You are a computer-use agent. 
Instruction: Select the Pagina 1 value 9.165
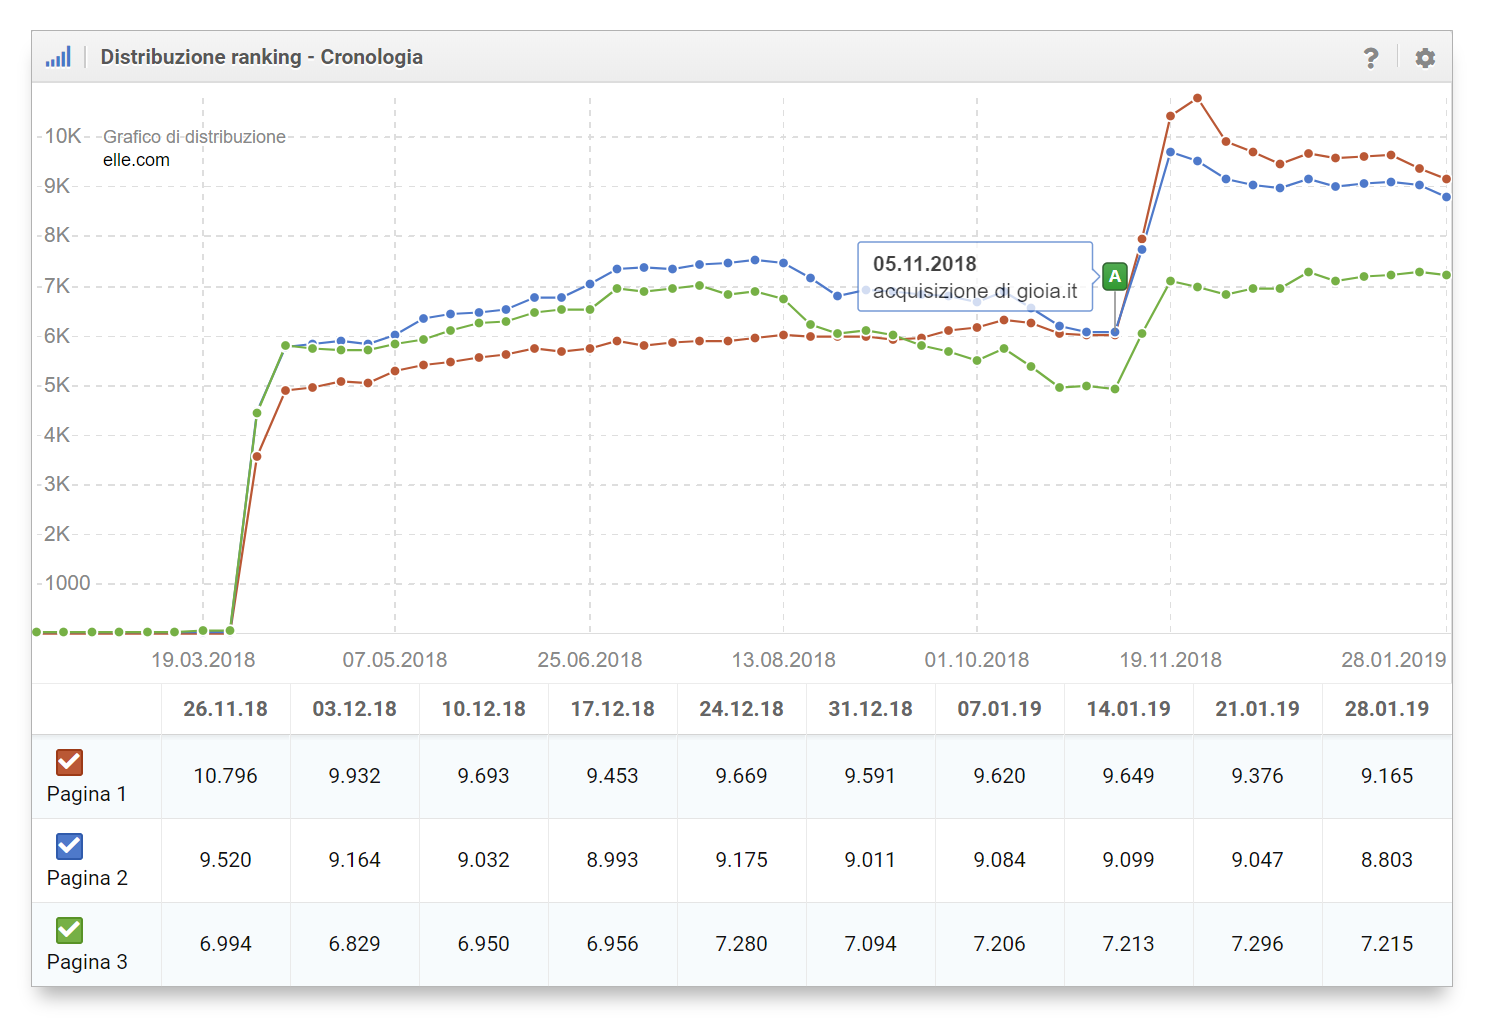pyautogui.click(x=1386, y=776)
